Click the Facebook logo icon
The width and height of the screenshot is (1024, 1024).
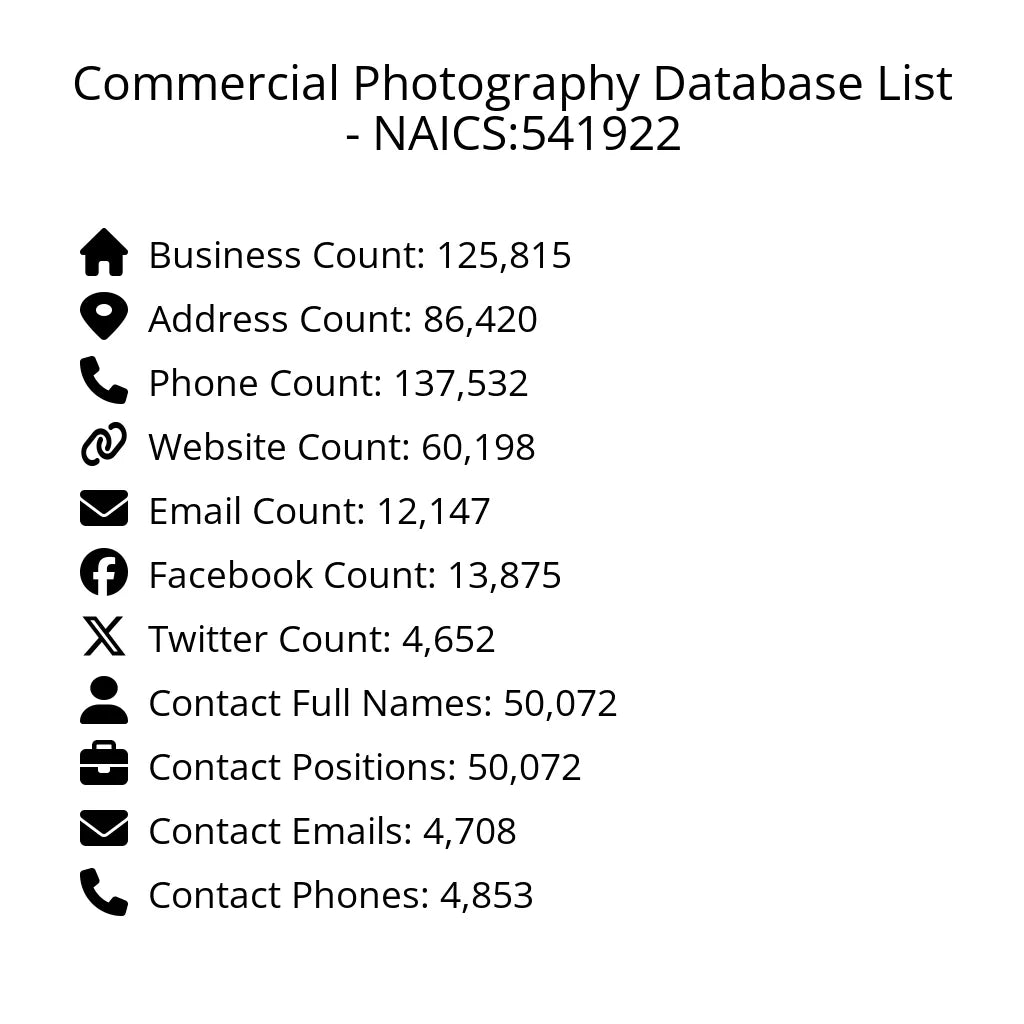tap(104, 573)
